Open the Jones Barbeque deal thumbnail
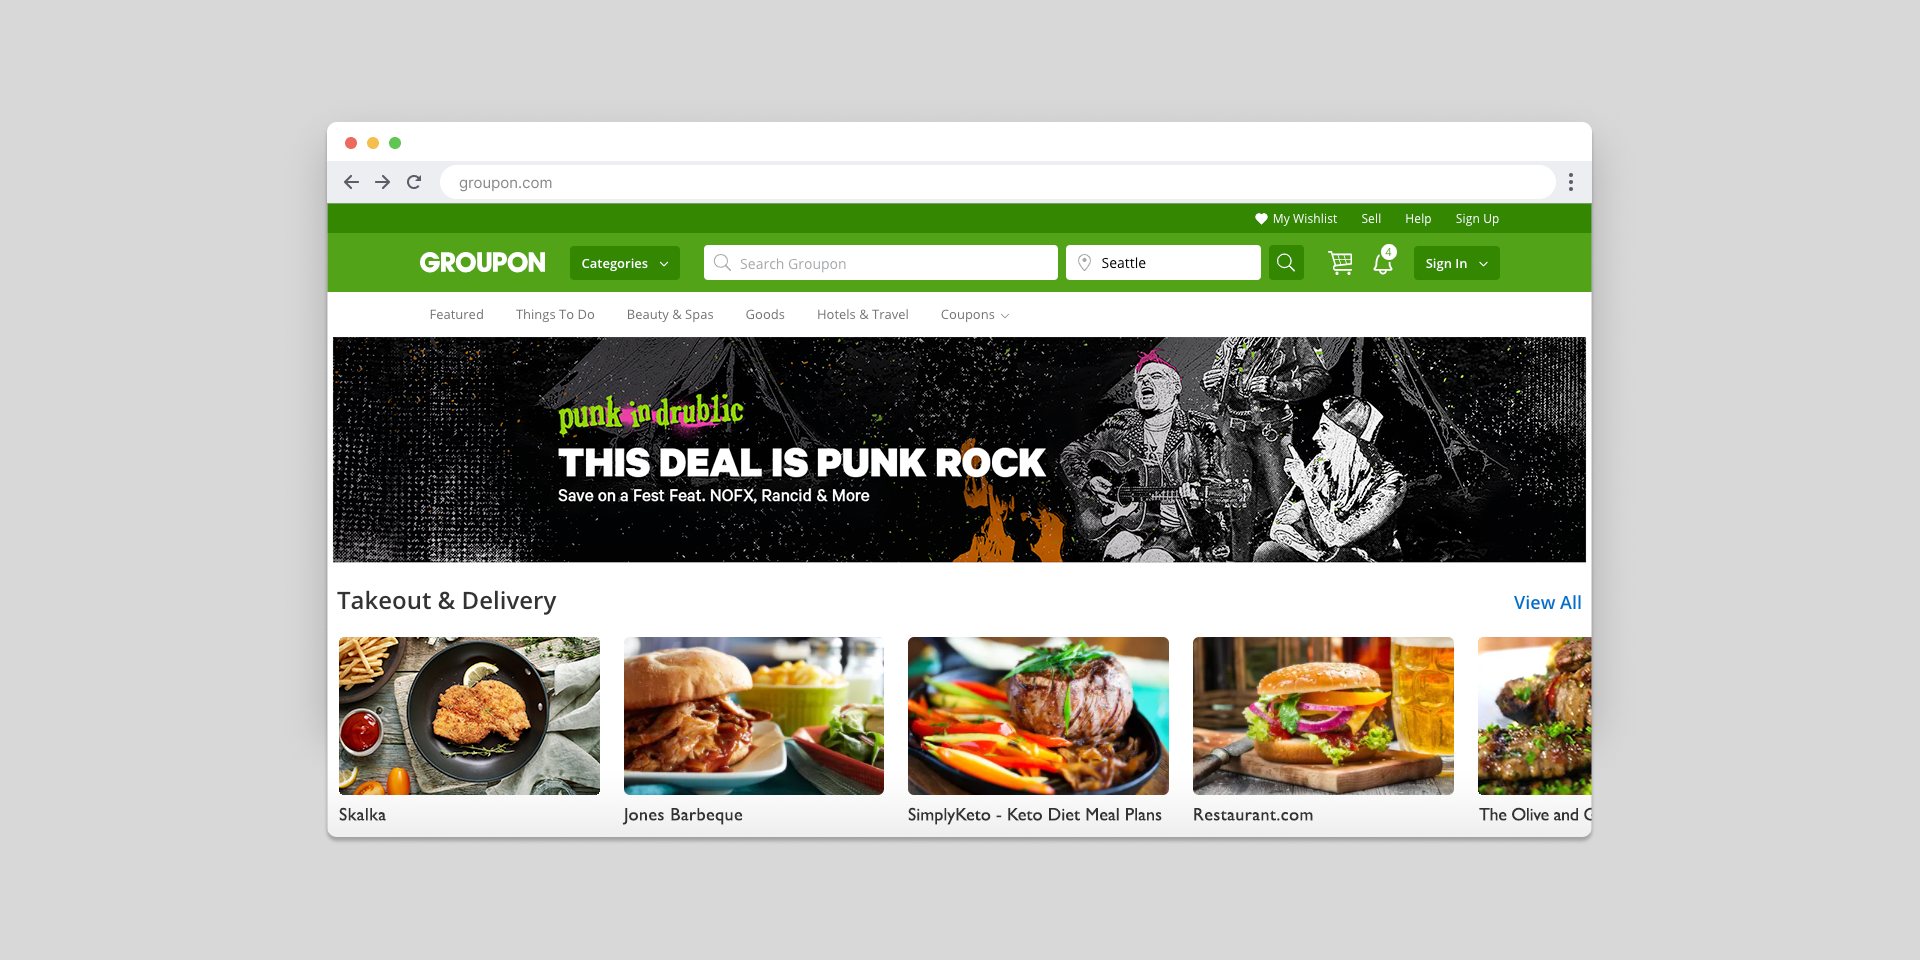1920x960 pixels. pyautogui.click(x=754, y=716)
